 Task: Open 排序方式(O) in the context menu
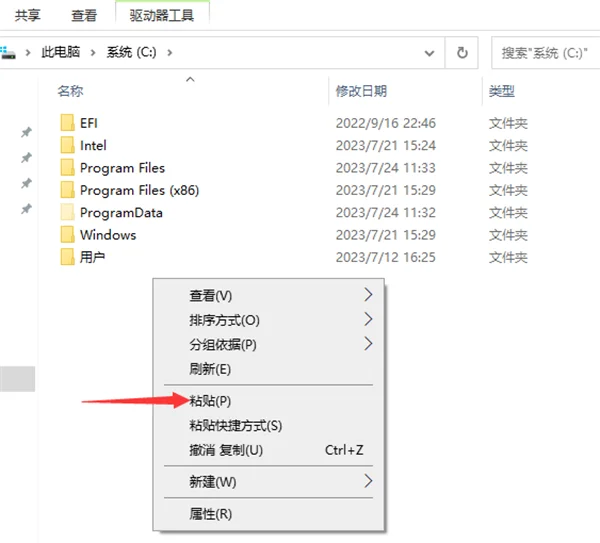click(269, 320)
